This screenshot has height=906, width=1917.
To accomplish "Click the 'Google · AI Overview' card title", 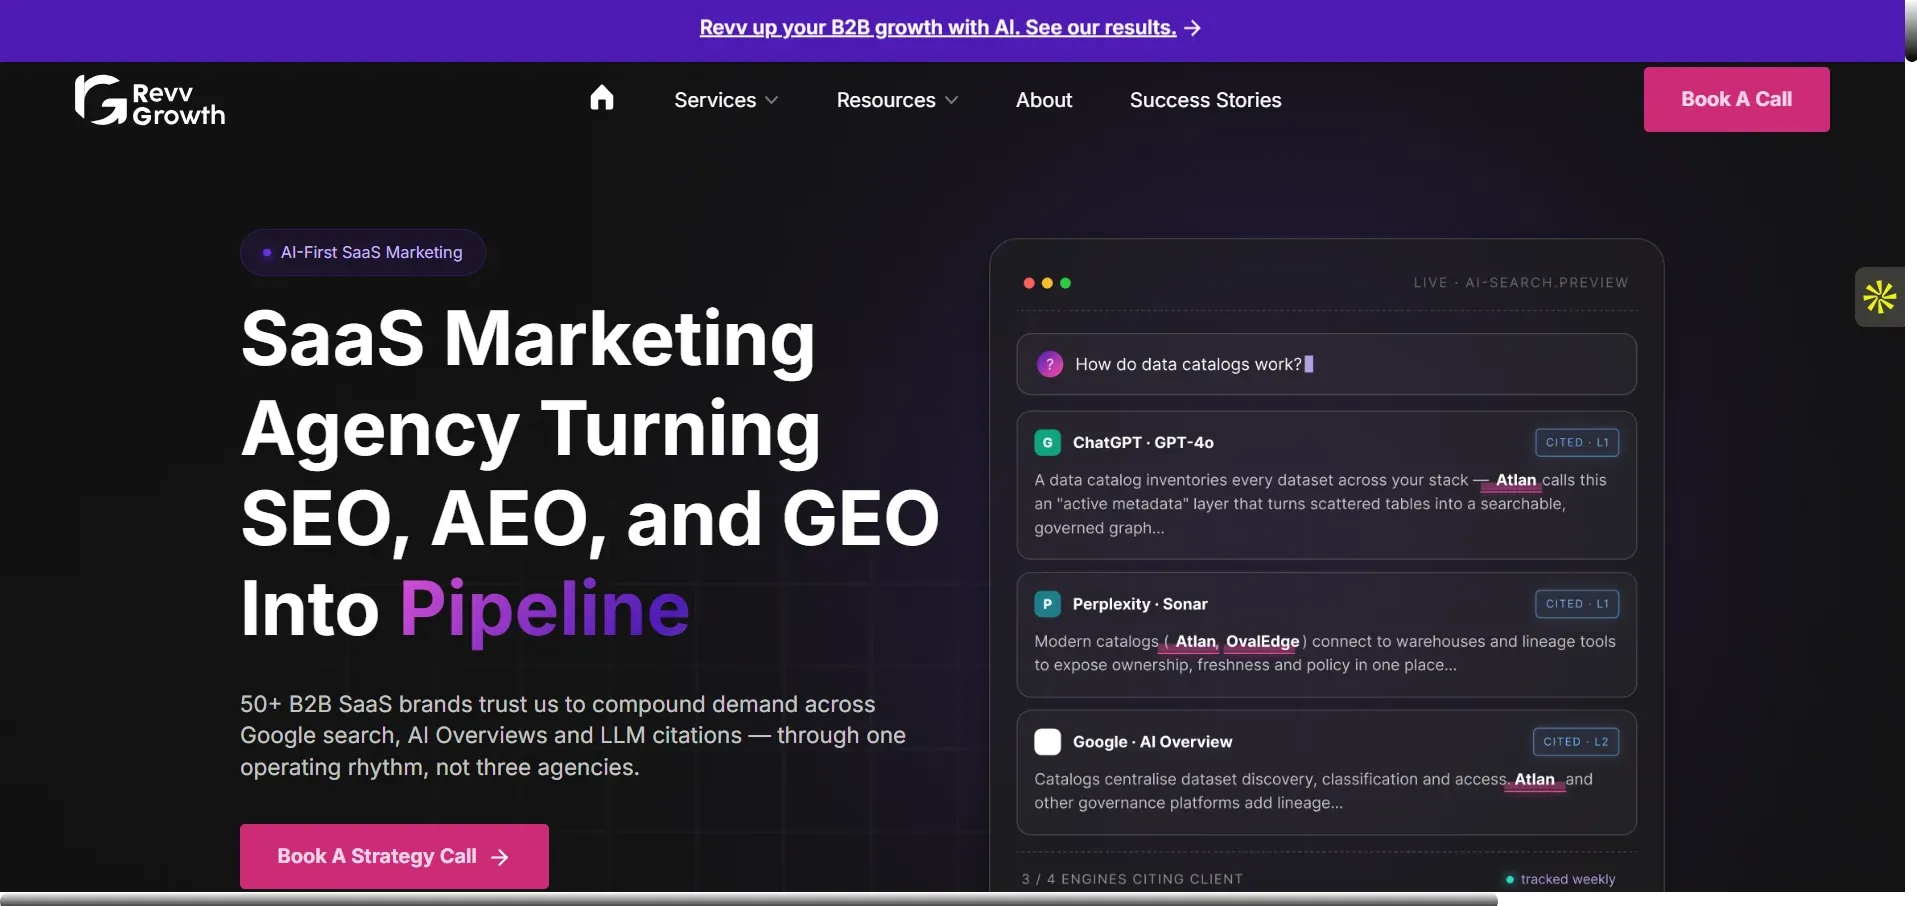I will [1152, 742].
